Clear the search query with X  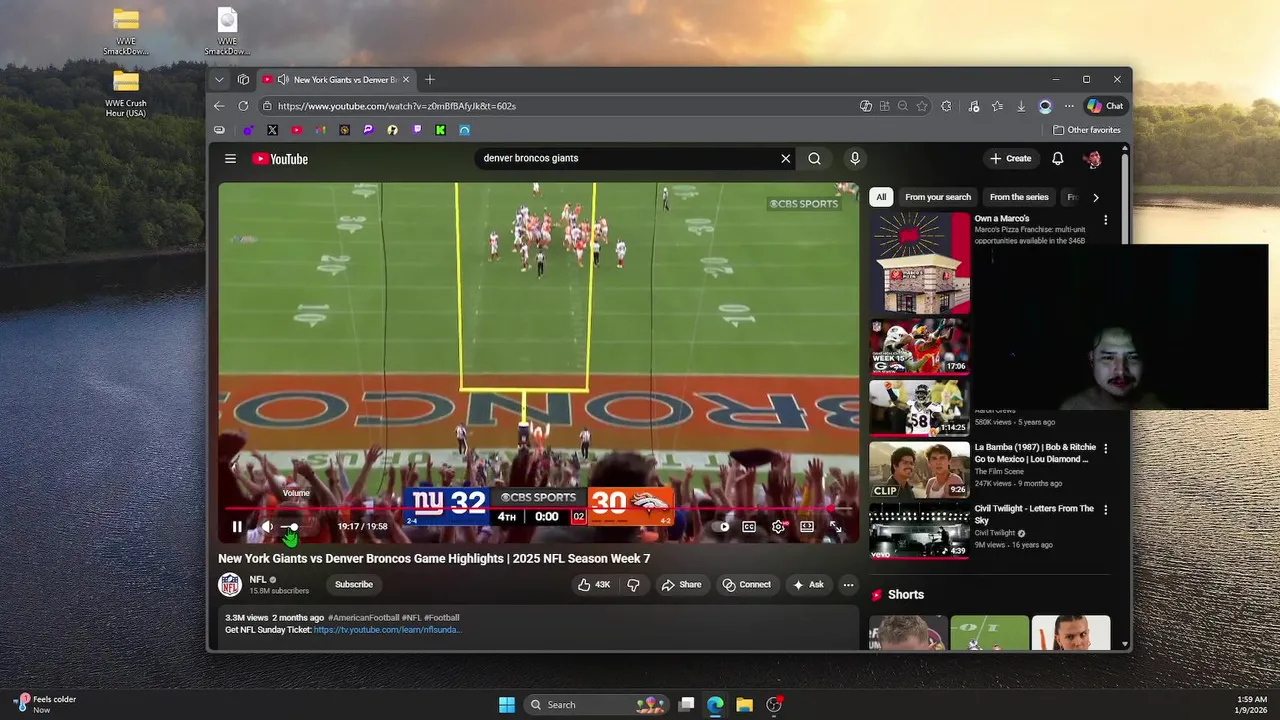[786, 158]
